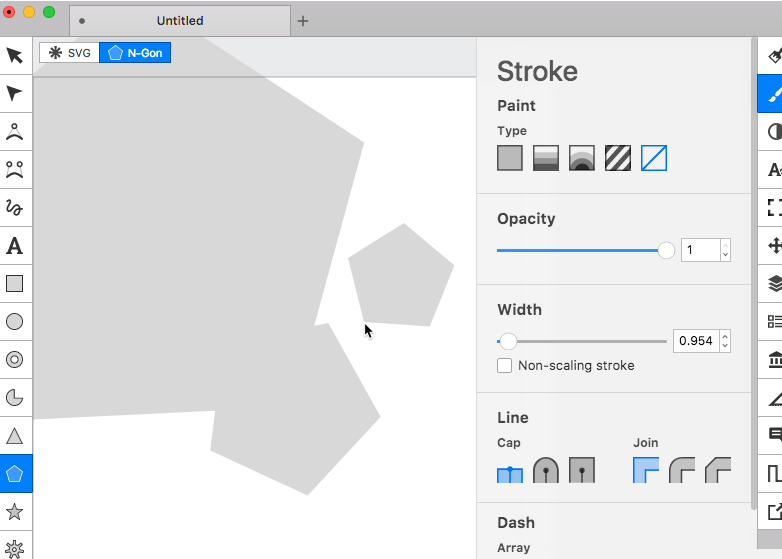Click the Width value field 0.954
This screenshot has height=559, width=782.
(696, 341)
